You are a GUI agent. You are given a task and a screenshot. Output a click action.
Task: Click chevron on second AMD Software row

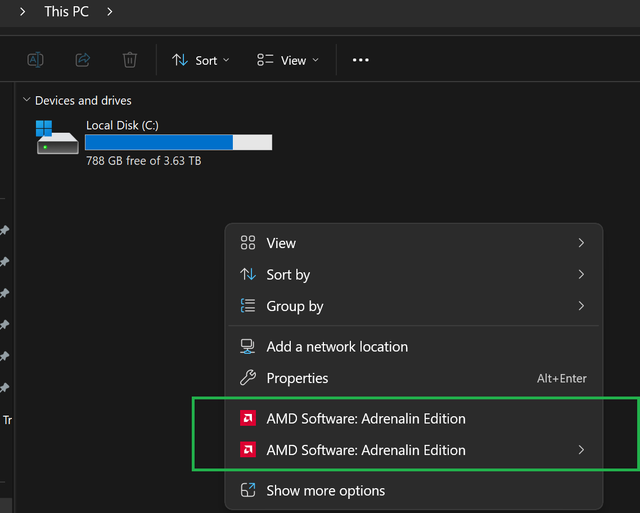581,450
